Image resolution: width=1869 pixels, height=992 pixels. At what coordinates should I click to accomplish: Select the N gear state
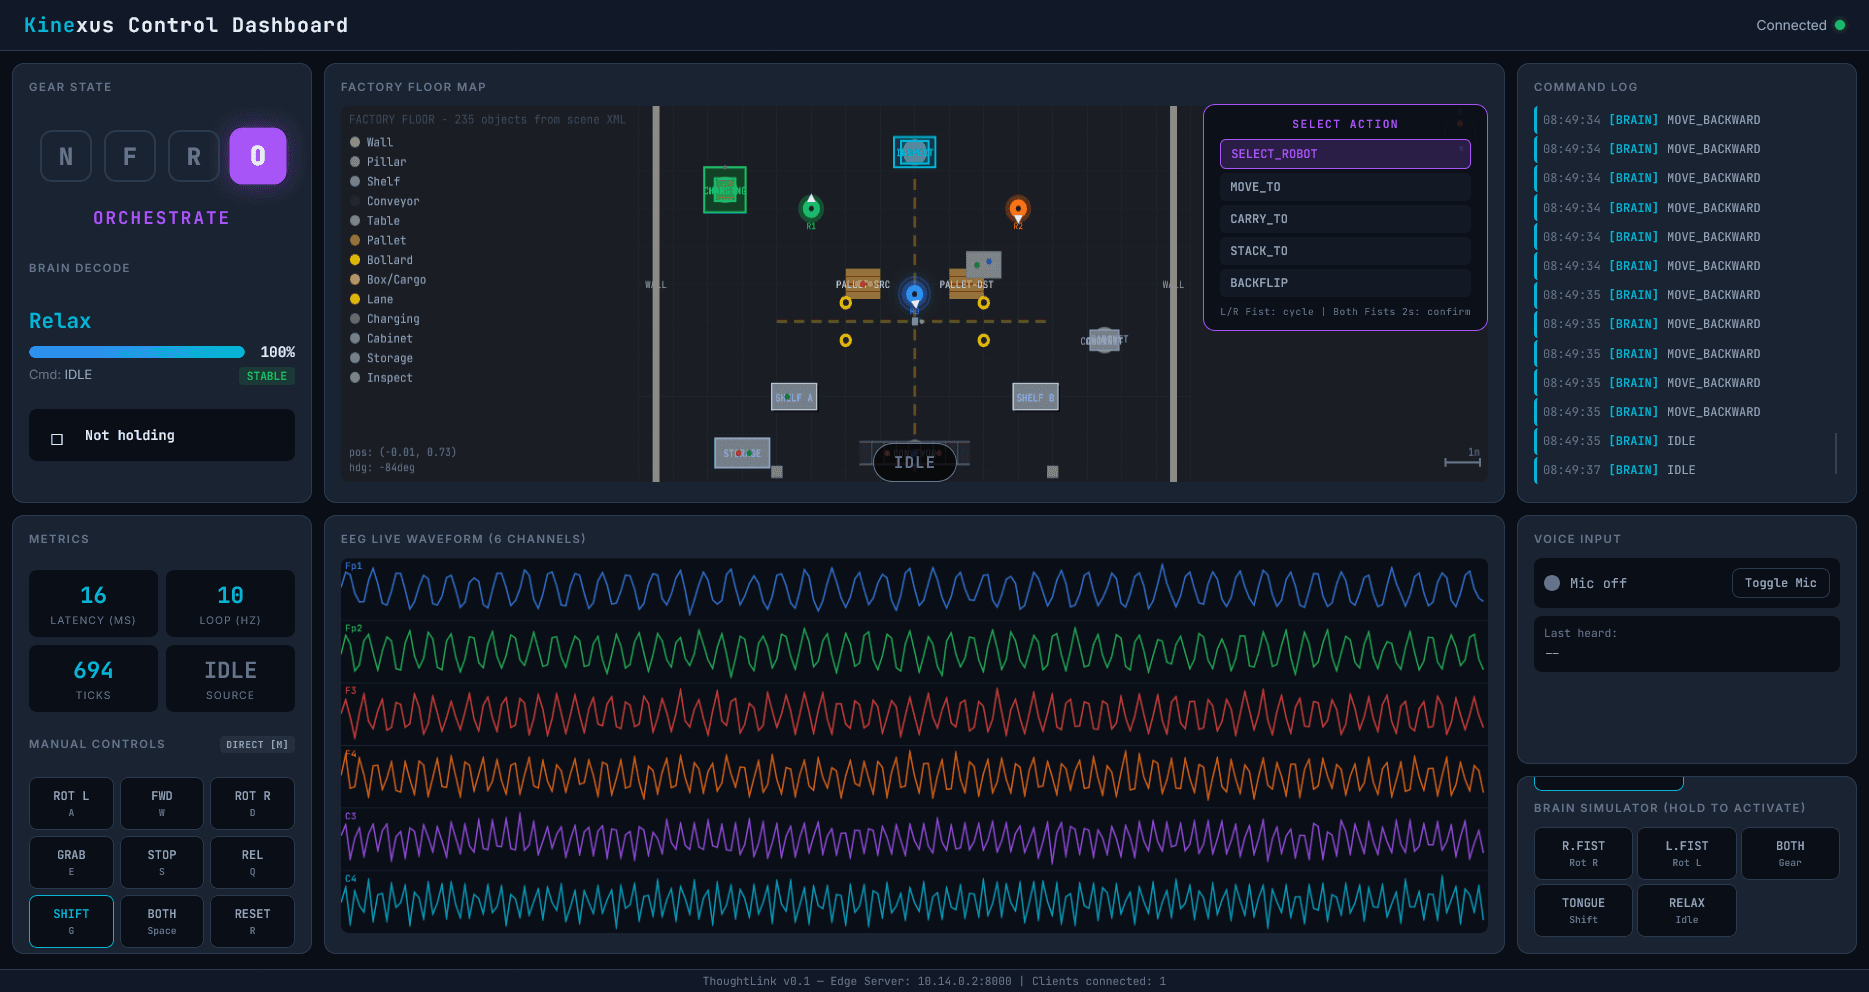(x=66, y=156)
